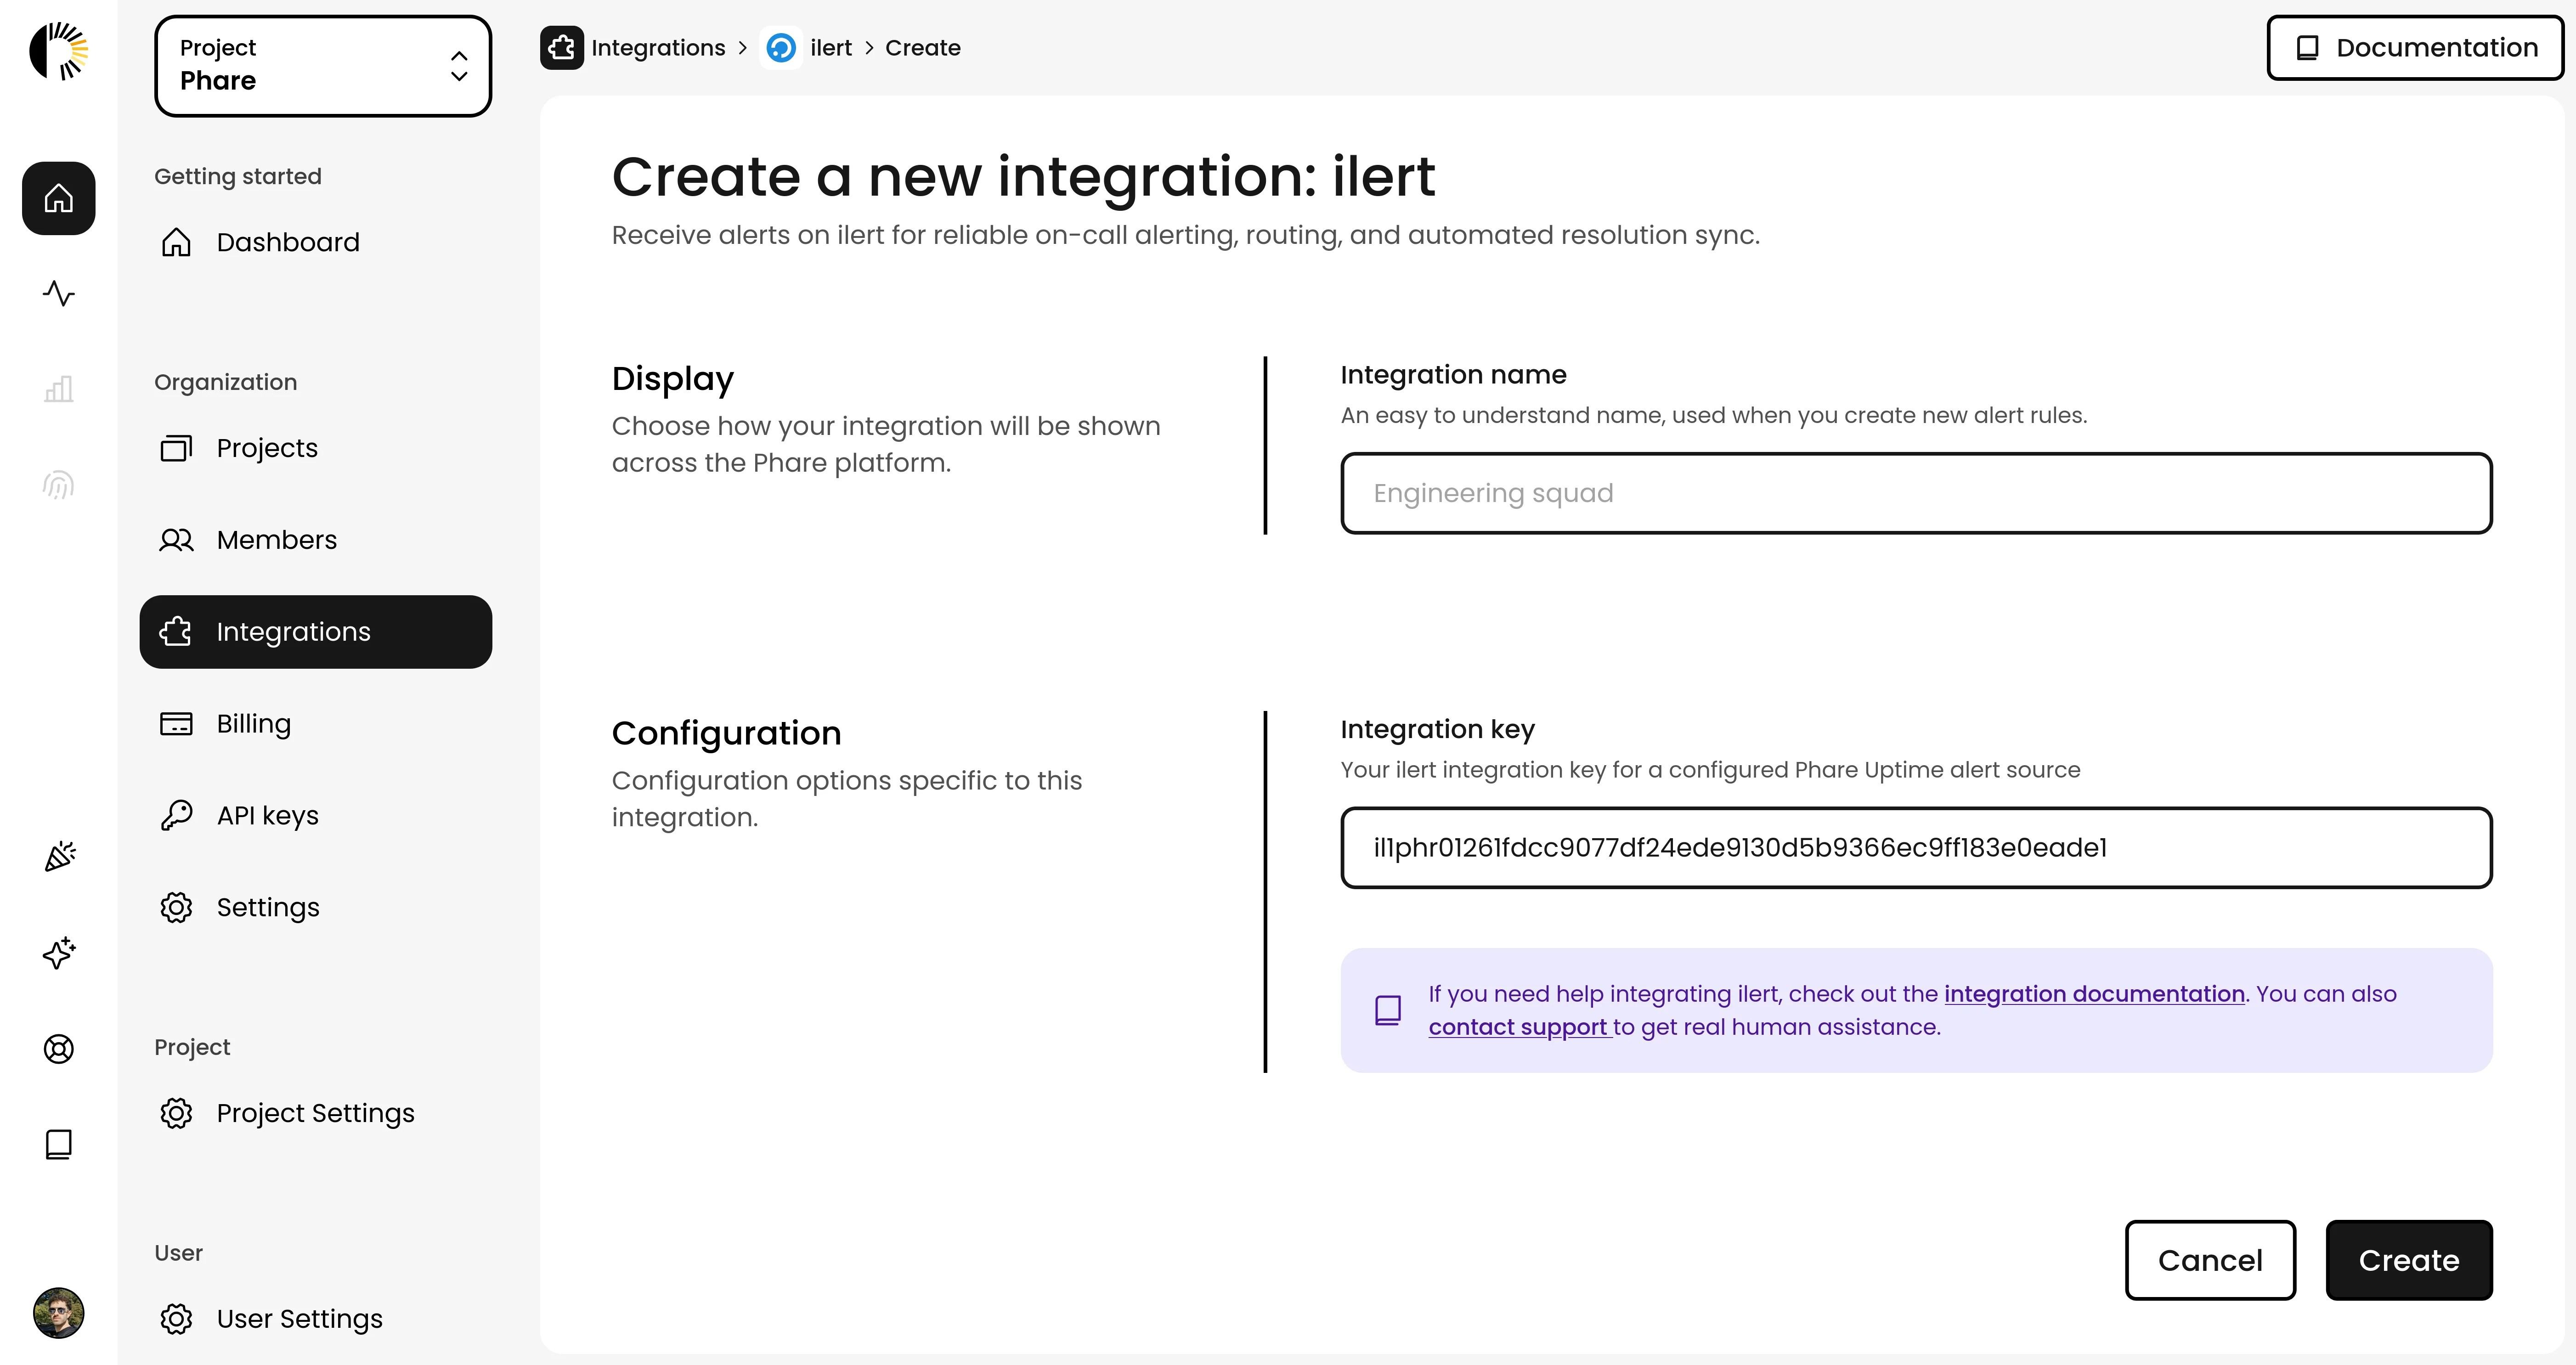Switch to Integrations in the navigation menu
Screen dimensions: 2576x1365
click(x=293, y=631)
